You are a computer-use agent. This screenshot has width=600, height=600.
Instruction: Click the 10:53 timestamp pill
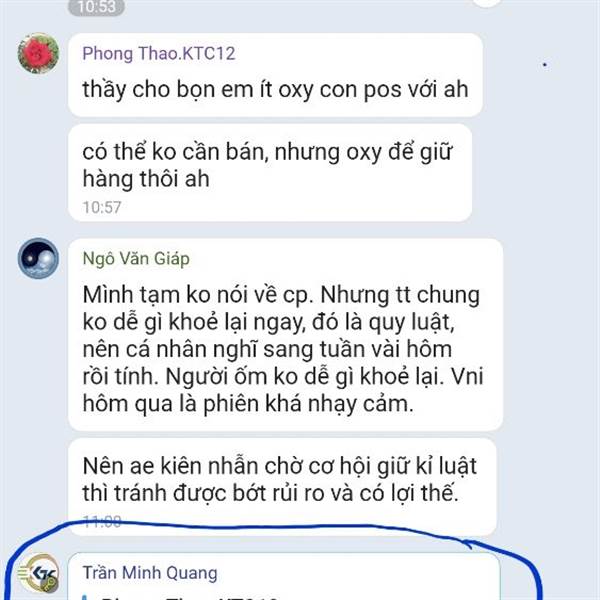point(96,7)
